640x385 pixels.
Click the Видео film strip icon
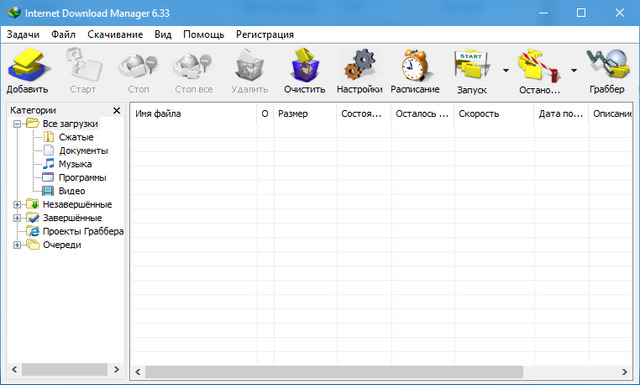[x=48, y=191]
